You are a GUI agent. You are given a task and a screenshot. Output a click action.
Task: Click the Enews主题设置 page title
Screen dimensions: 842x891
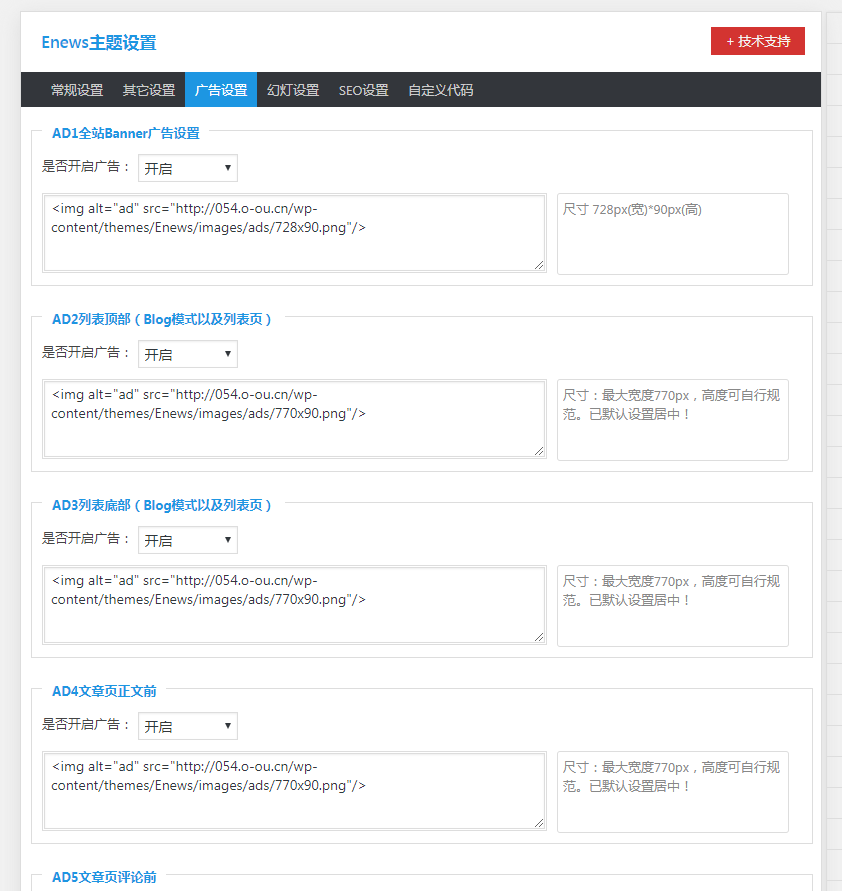98,43
